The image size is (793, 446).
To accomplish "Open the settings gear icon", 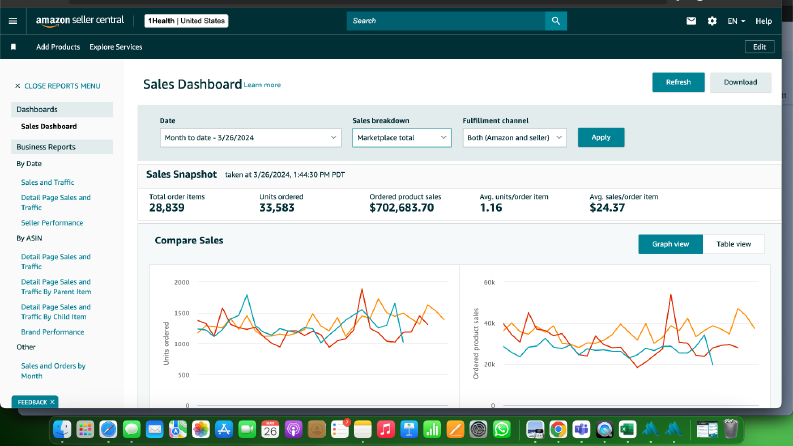I will coord(712,21).
